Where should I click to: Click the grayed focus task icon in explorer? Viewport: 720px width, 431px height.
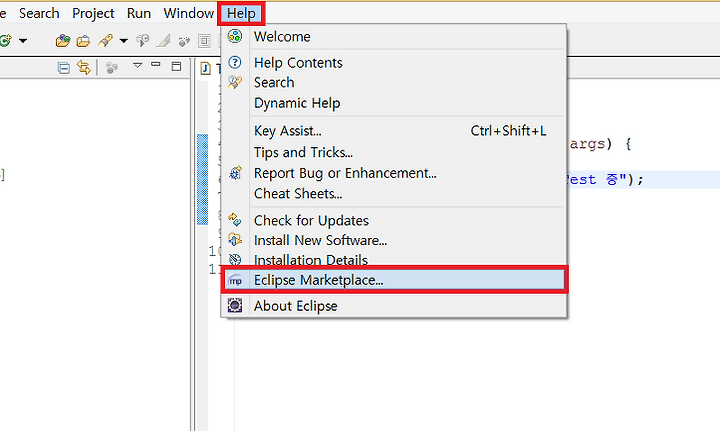coord(112,68)
